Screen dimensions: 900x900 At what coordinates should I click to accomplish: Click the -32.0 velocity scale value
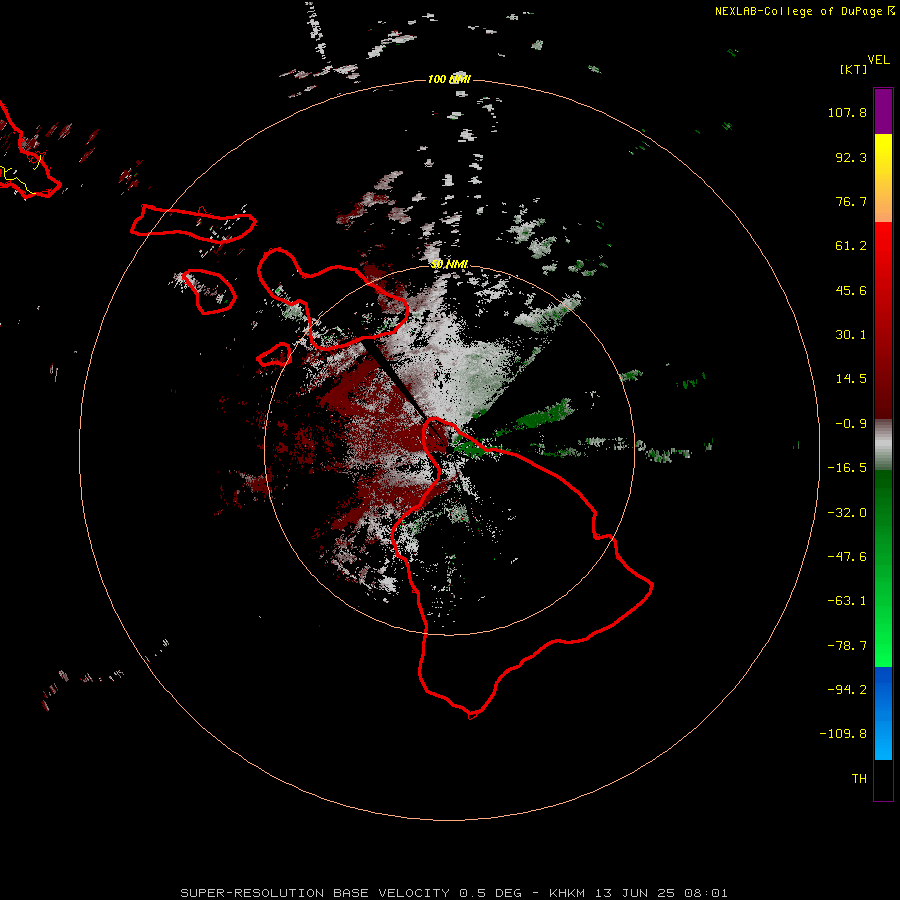tap(847, 513)
